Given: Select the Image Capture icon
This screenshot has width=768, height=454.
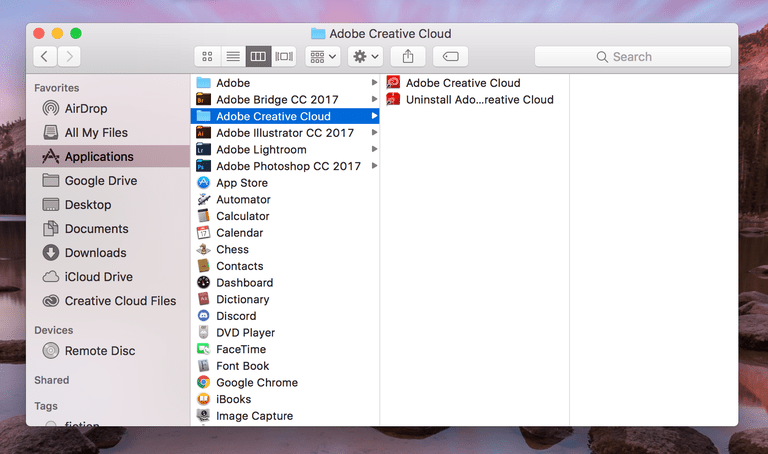Looking at the screenshot, I should (203, 415).
